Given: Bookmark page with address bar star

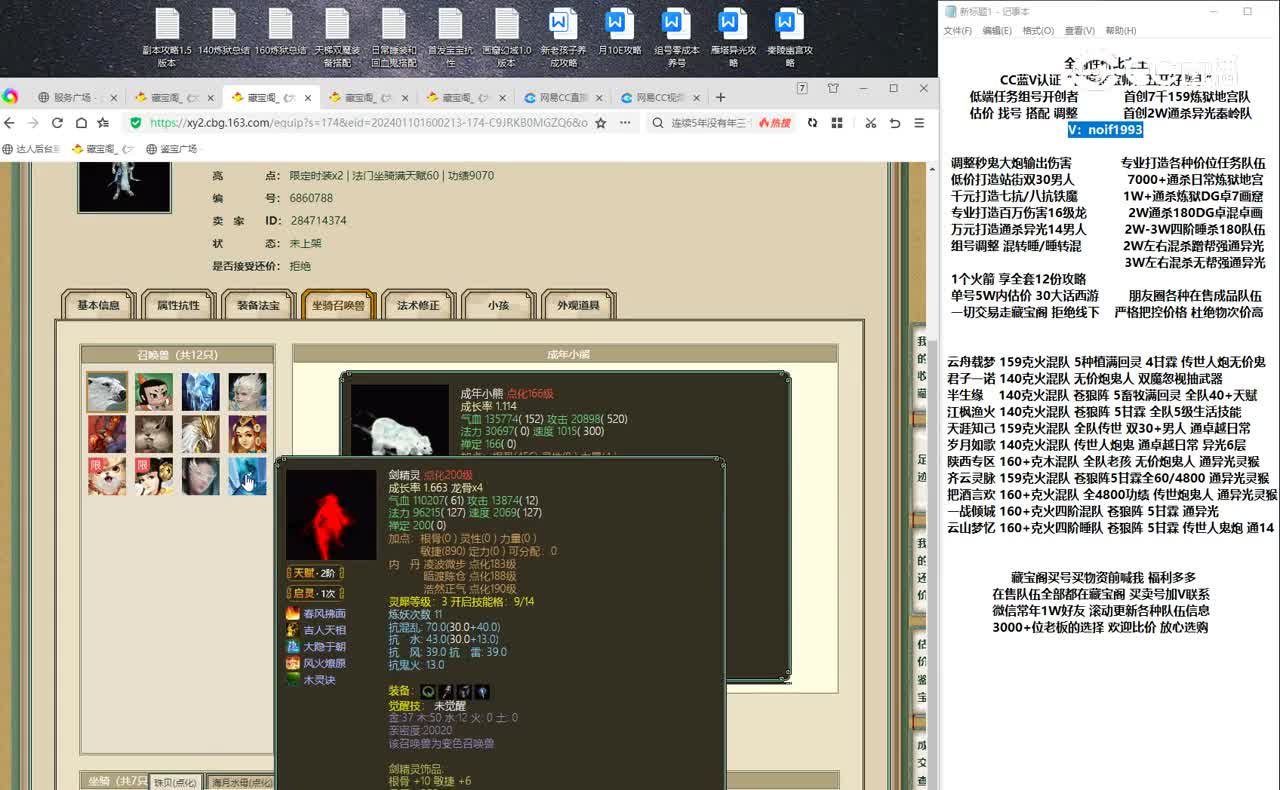Looking at the screenshot, I should (600, 123).
